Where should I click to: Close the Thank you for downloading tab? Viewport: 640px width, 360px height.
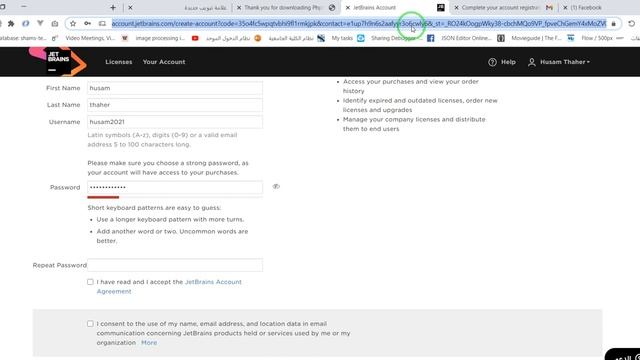point(239,7)
